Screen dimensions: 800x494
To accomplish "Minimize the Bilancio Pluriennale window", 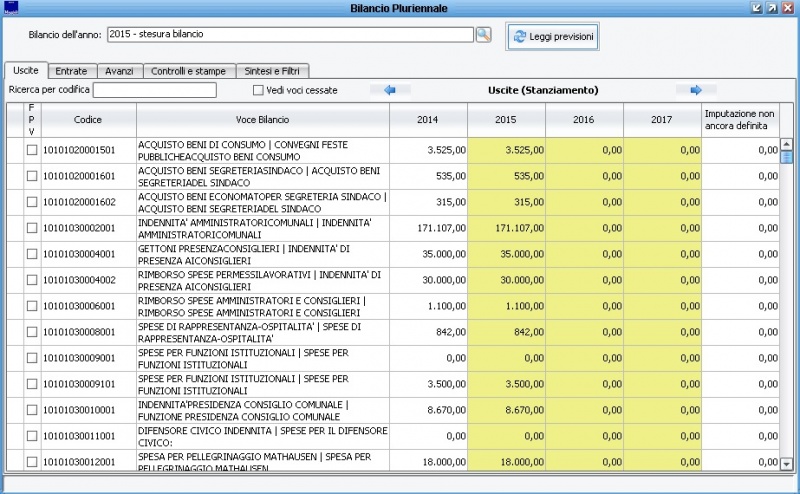I will 757,8.
